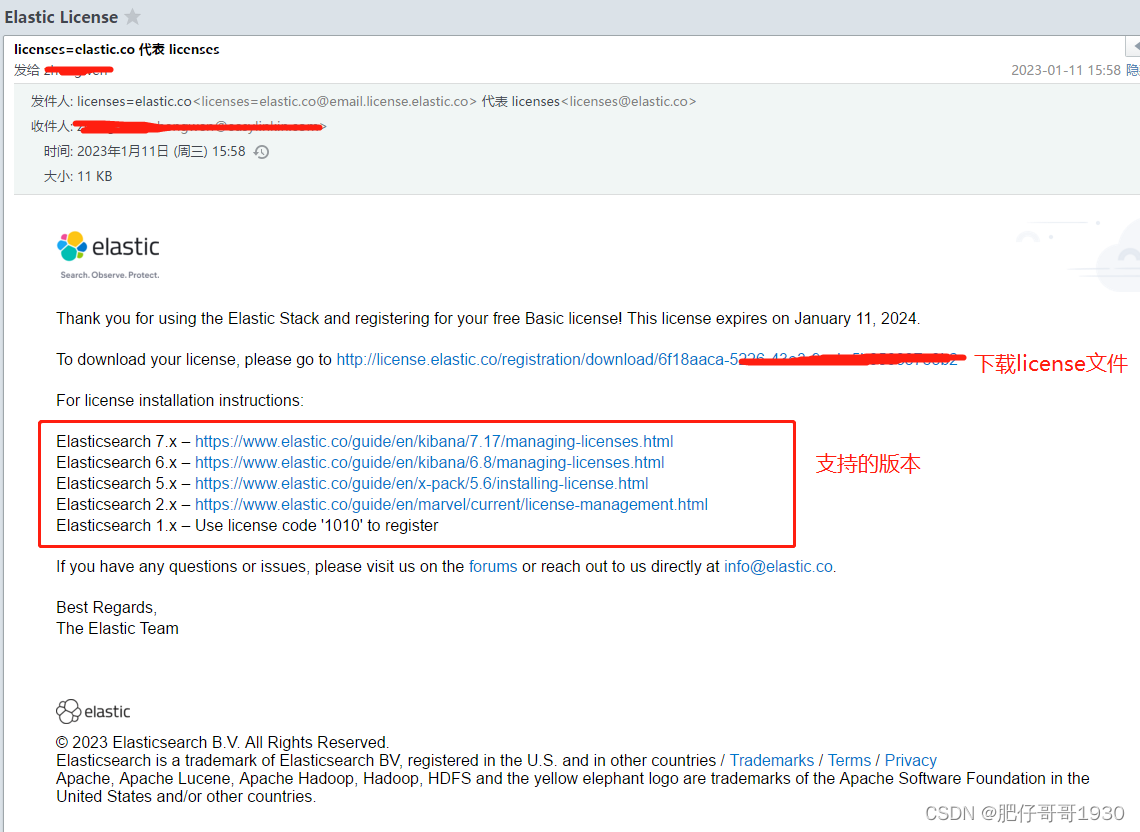1140x832 pixels.
Task: Open the license registration download link
Action: coord(646,359)
